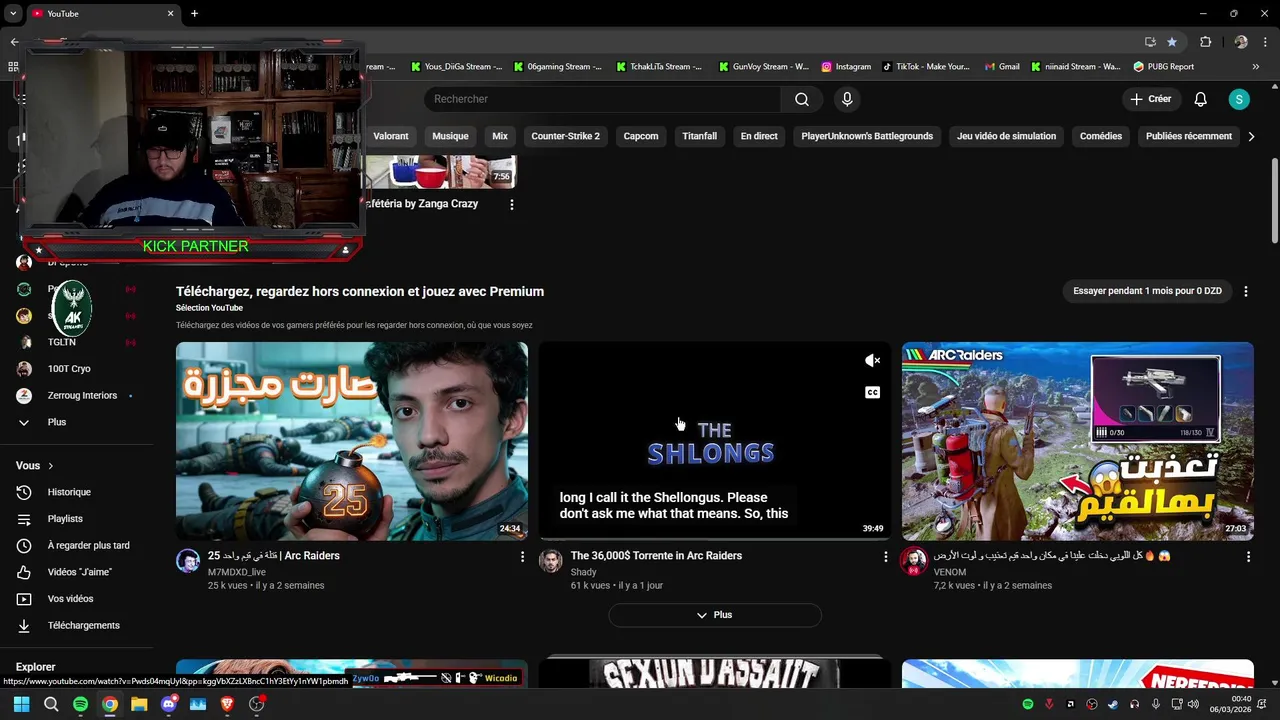Click the Chrome profile avatar in the toolbar
The image size is (1280, 720).
1241,42
